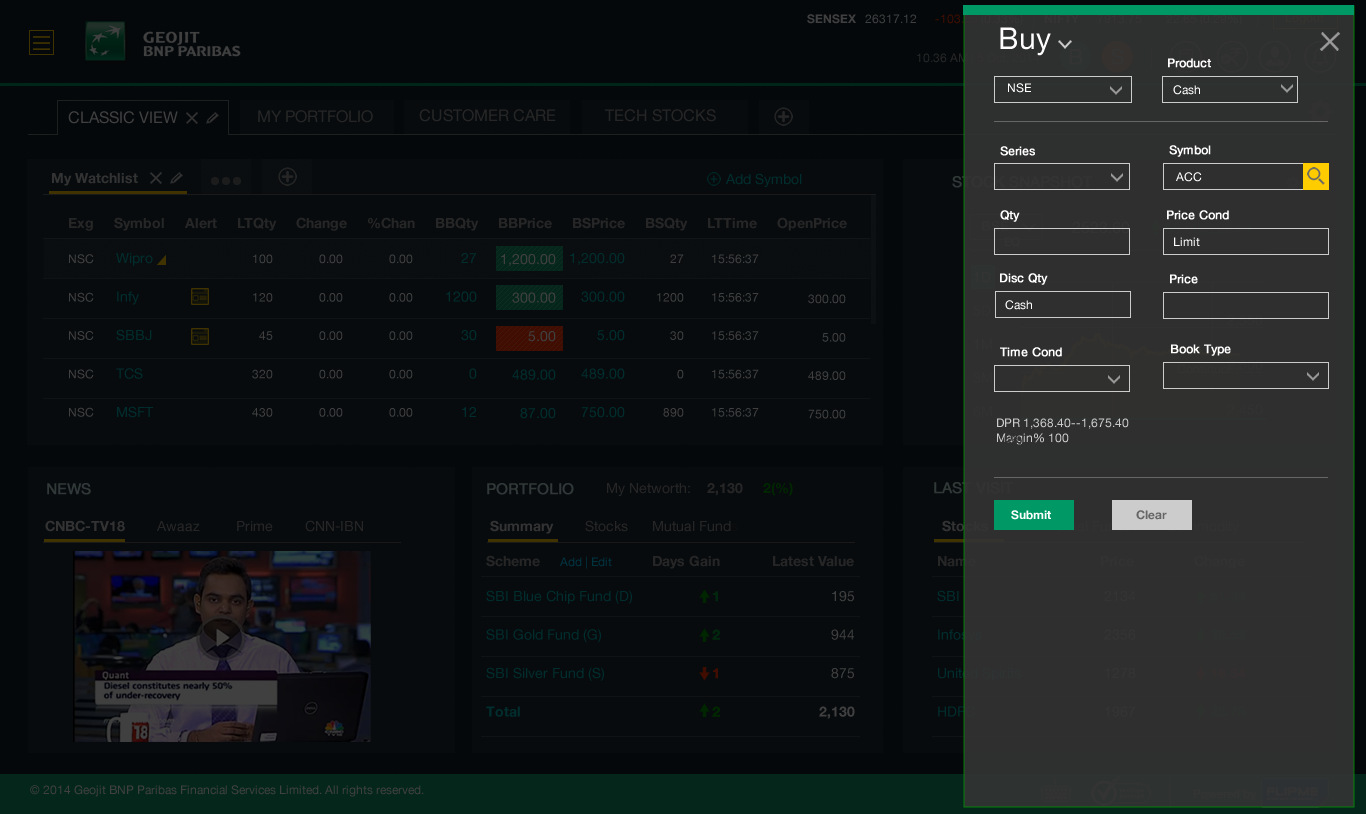Click the plus icon to add new tab
Screen dimensions: 1366x814
tap(783, 117)
